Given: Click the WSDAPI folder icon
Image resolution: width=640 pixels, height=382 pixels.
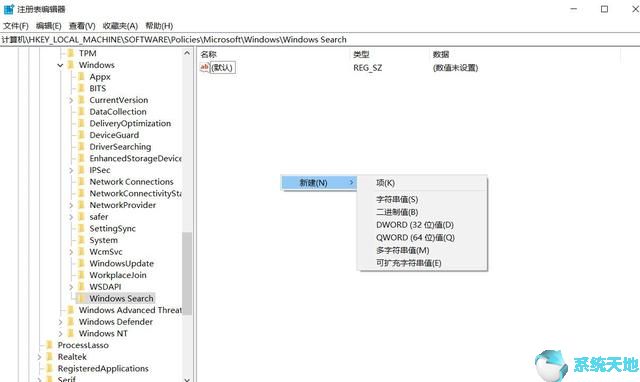Looking at the screenshot, I should coord(81,287).
